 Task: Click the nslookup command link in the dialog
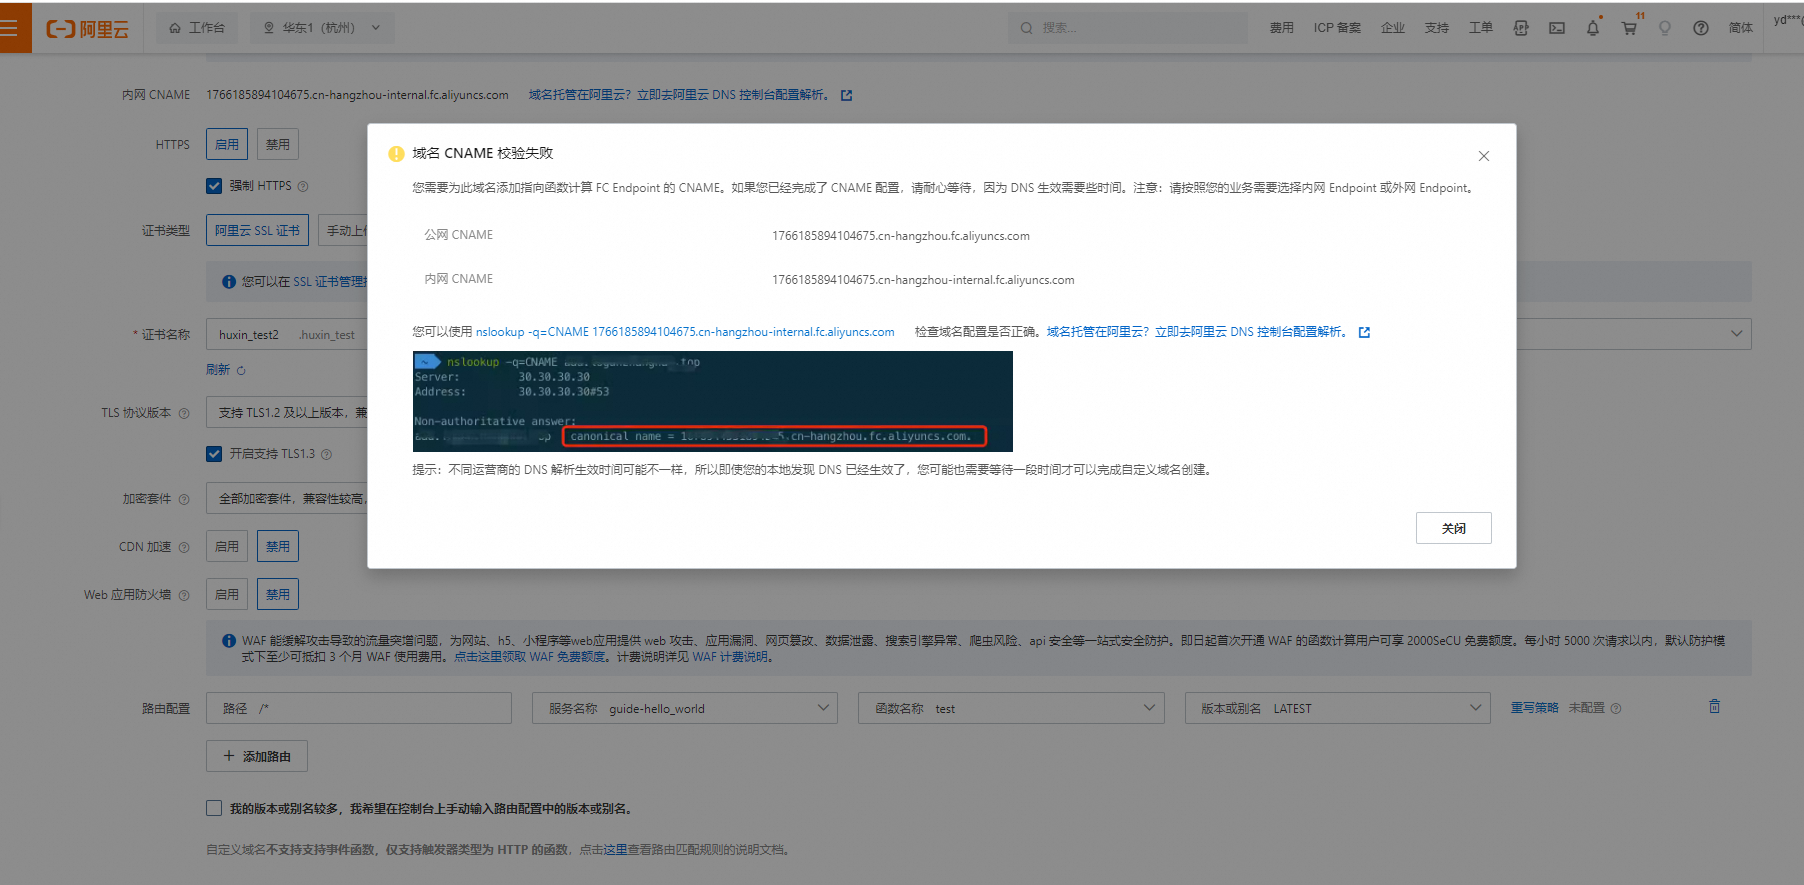(x=685, y=332)
